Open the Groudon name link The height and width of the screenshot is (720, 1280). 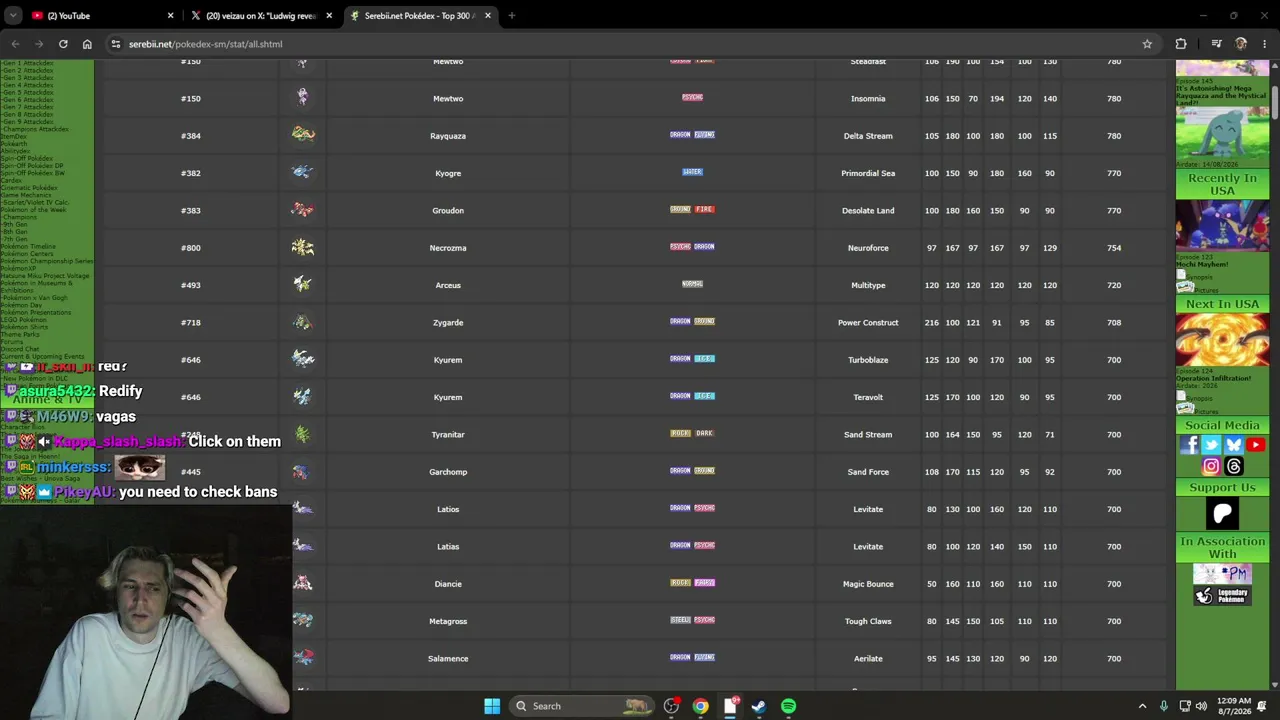pos(448,210)
